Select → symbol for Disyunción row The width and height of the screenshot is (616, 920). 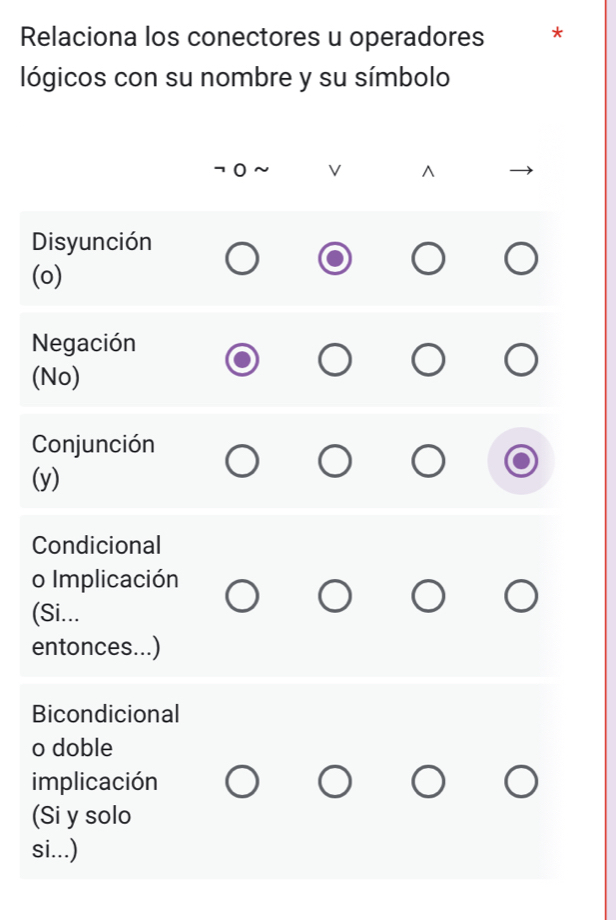[x=521, y=260]
